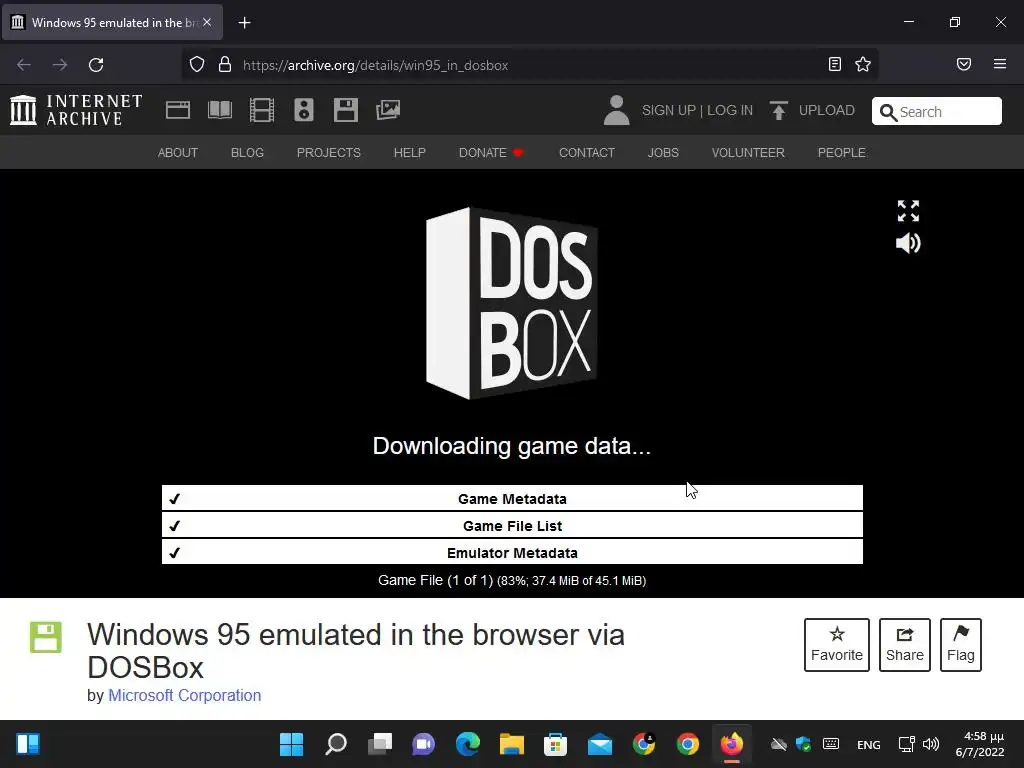
Task: Go back to previous page
Action: tap(24, 65)
